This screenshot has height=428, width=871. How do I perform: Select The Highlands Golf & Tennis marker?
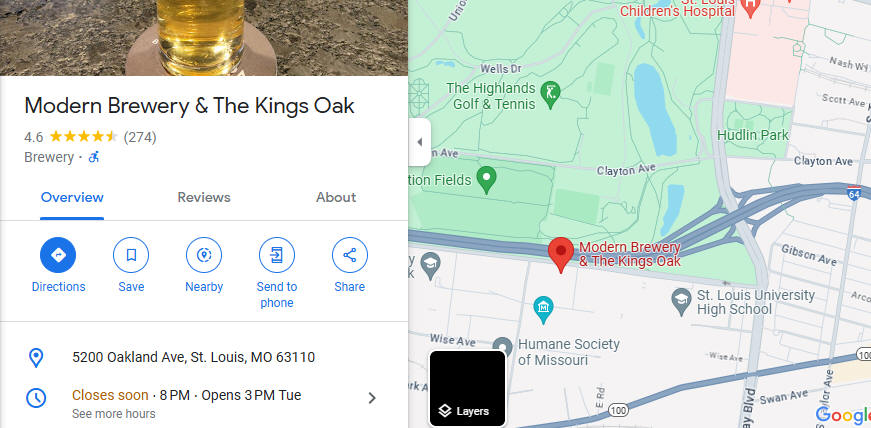tap(550, 96)
